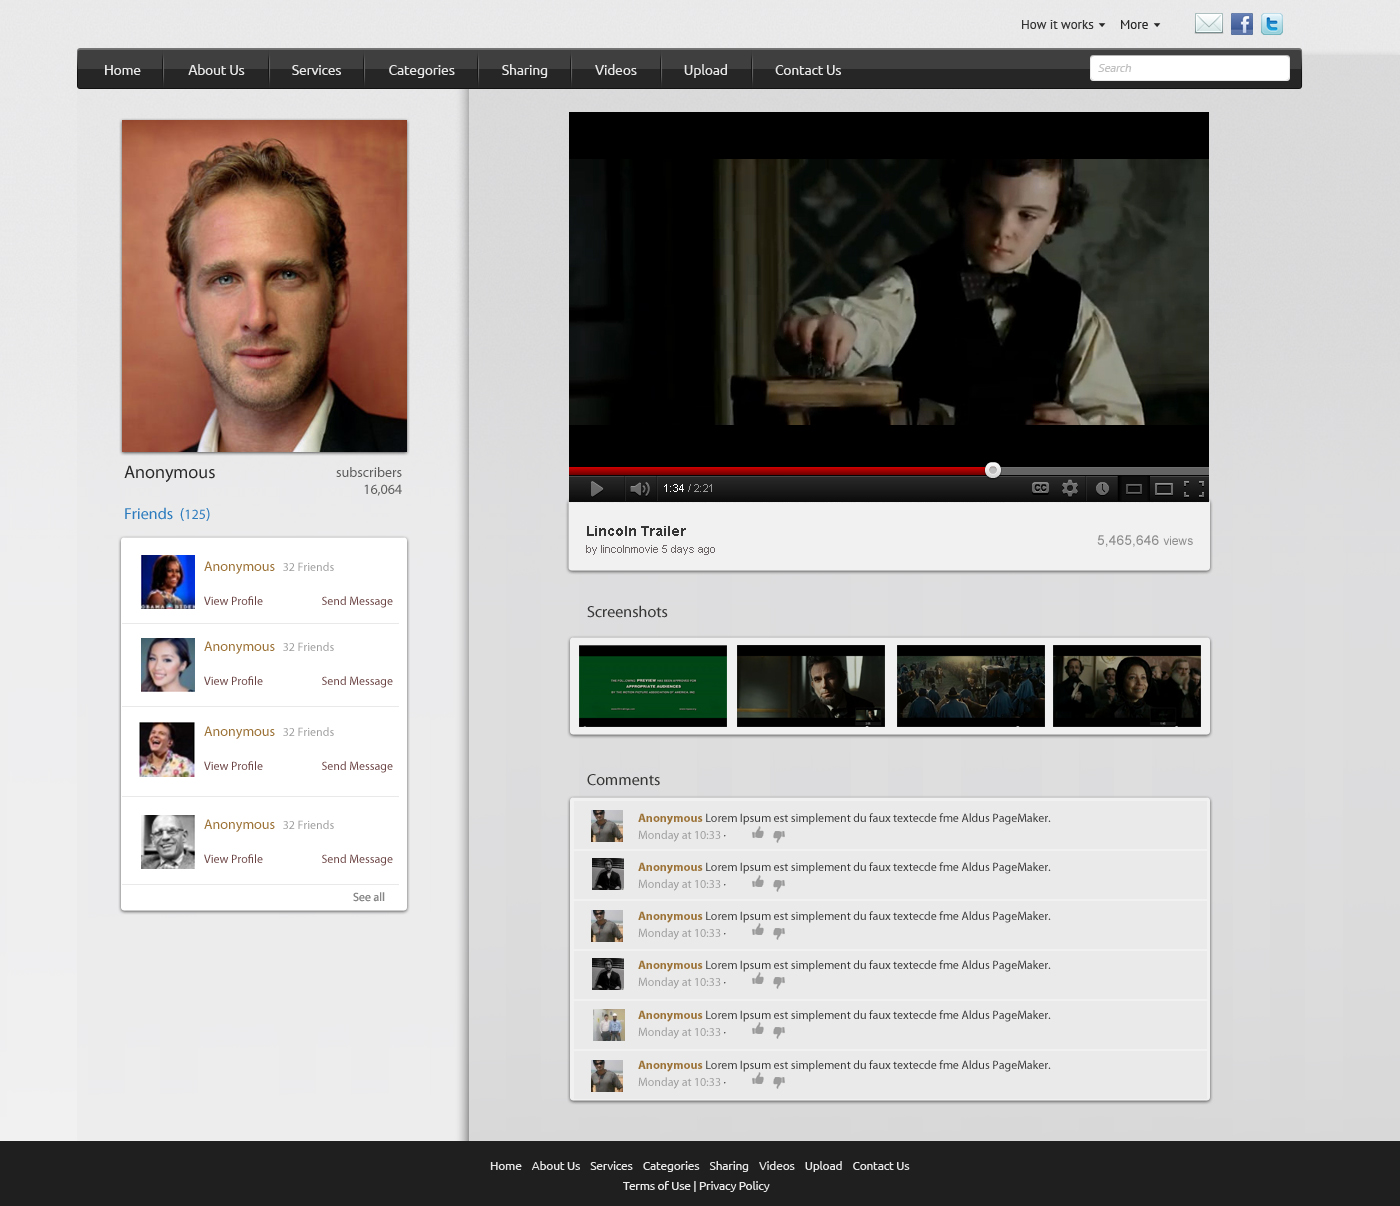
Task: View Profile of second friend
Action: coord(233,681)
